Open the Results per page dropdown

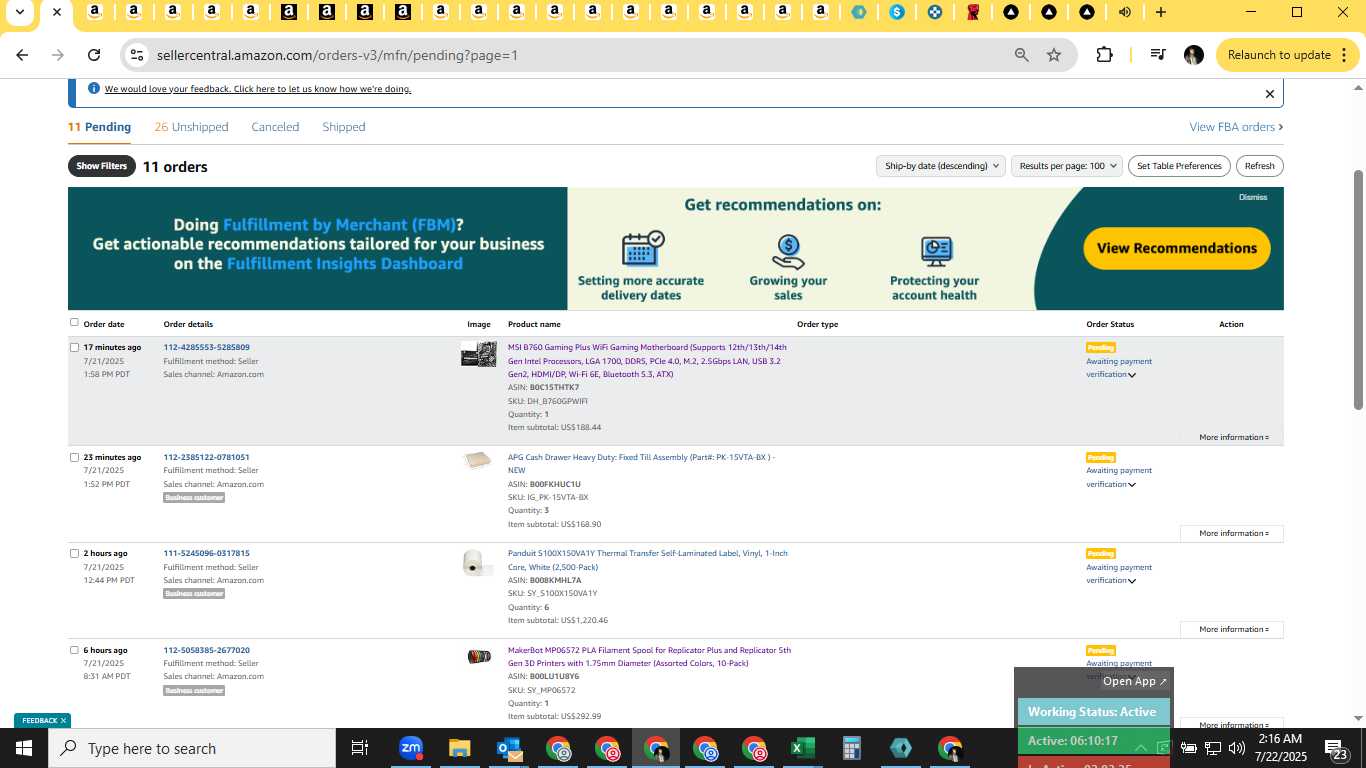pos(1066,166)
